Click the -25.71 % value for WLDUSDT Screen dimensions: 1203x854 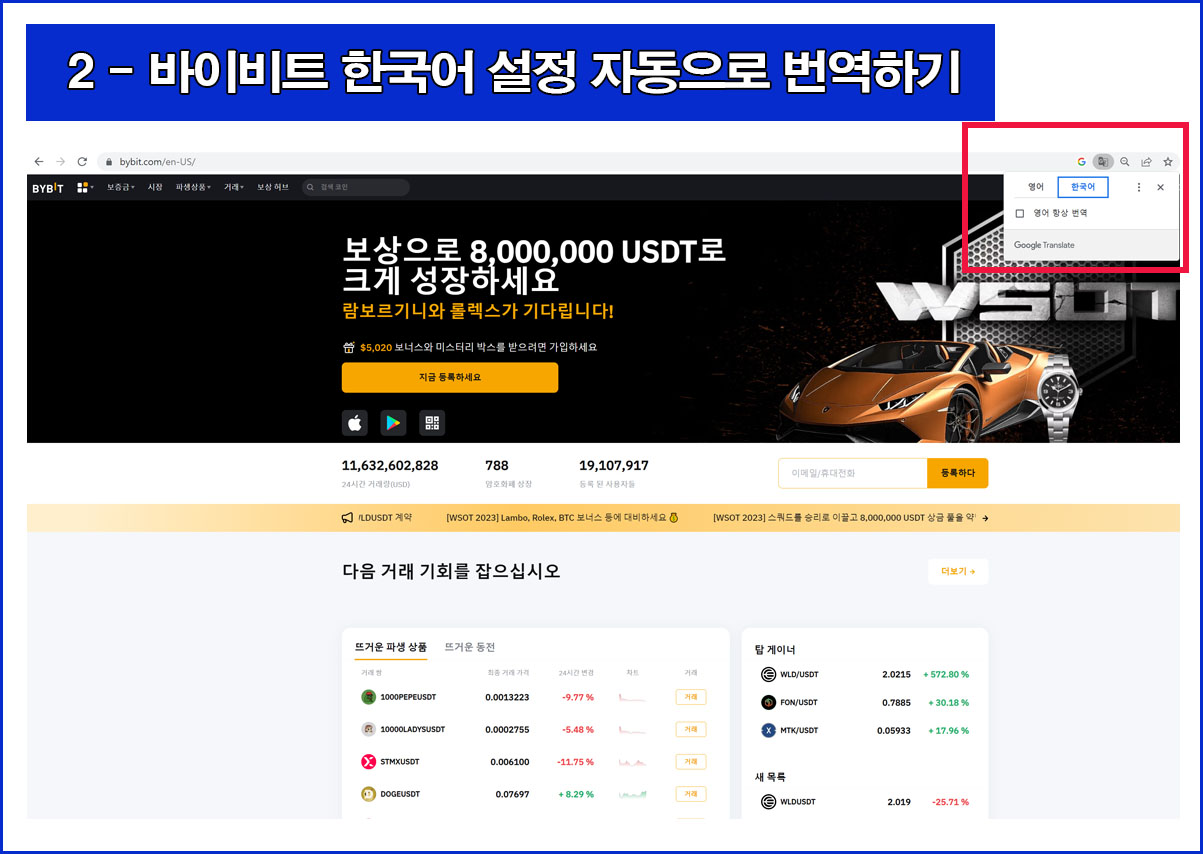pyautogui.click(x=950, y=801)
